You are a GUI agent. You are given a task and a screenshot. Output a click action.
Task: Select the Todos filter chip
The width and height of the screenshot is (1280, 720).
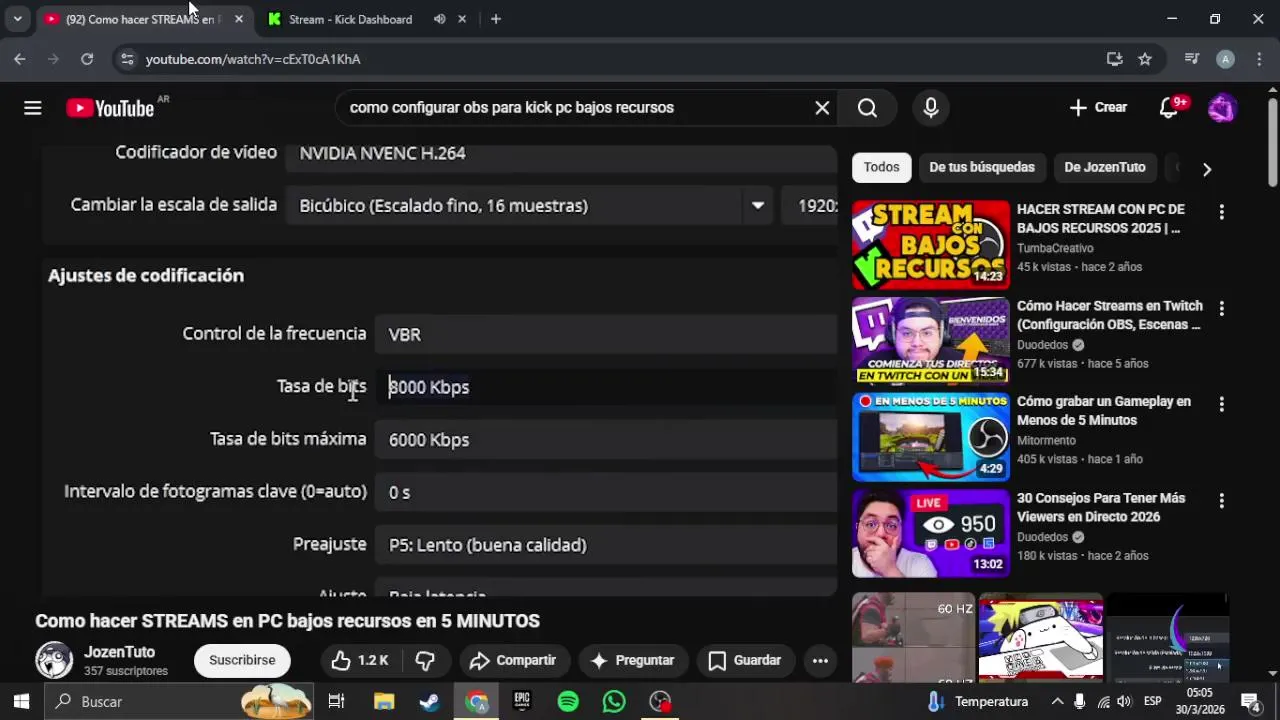[x=881, y=167]
